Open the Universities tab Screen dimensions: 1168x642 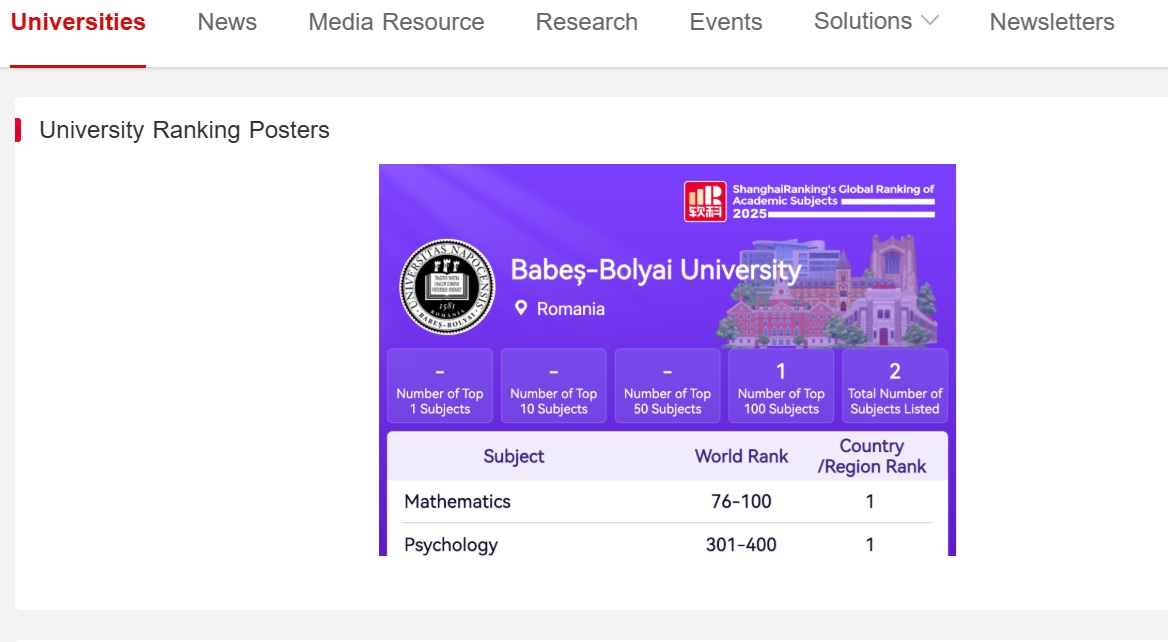78,23
